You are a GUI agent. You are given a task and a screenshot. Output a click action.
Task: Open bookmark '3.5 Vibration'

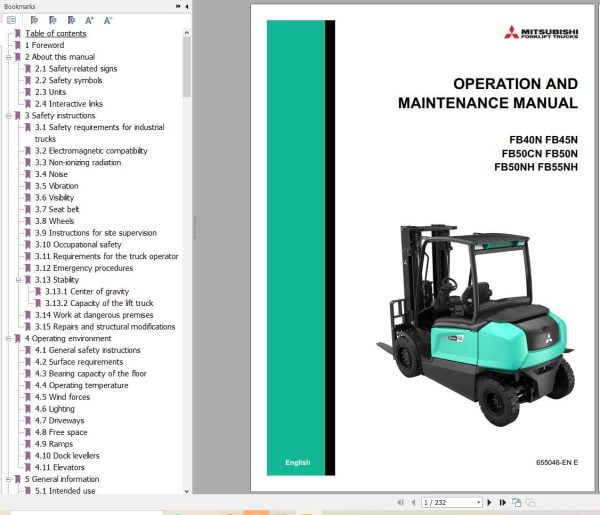pyautogui.click(x=57, y=186)
